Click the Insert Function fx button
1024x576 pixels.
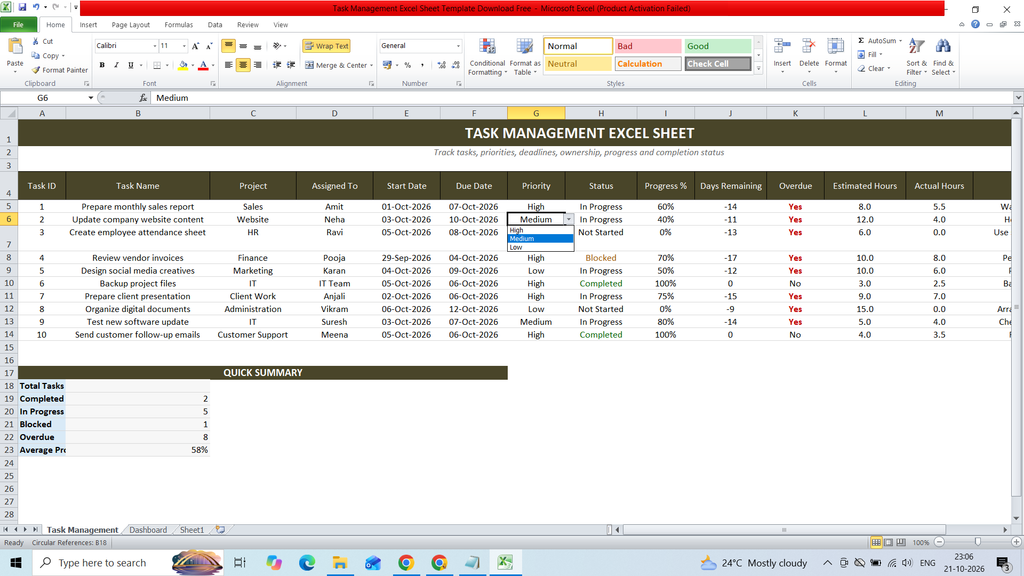143,98
